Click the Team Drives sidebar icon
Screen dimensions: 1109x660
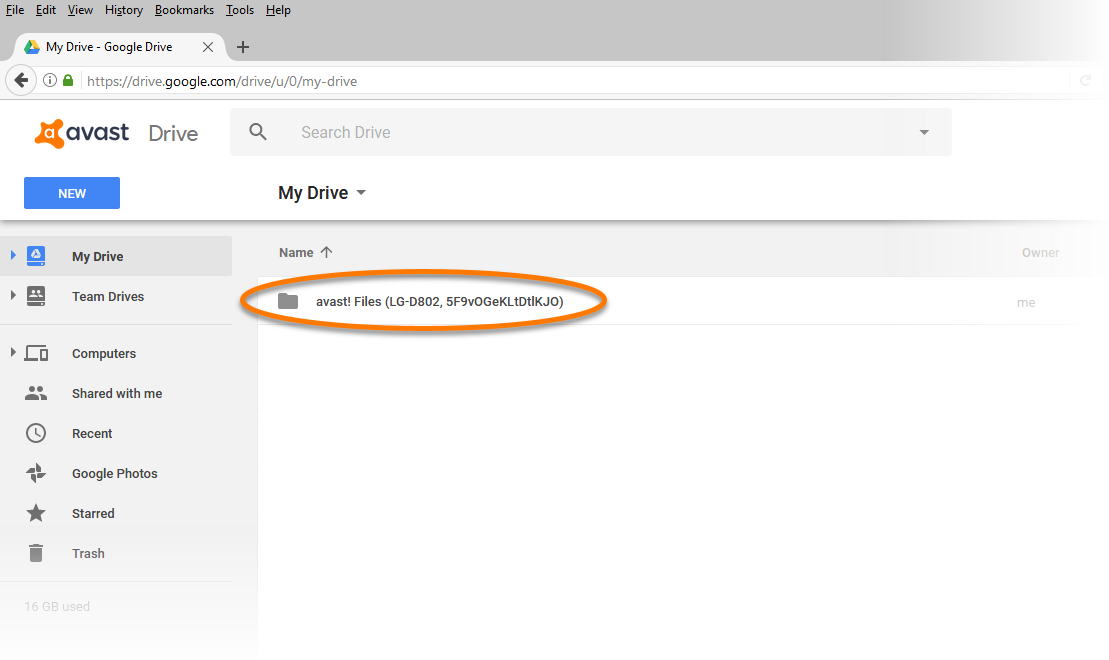click(36, 296)
